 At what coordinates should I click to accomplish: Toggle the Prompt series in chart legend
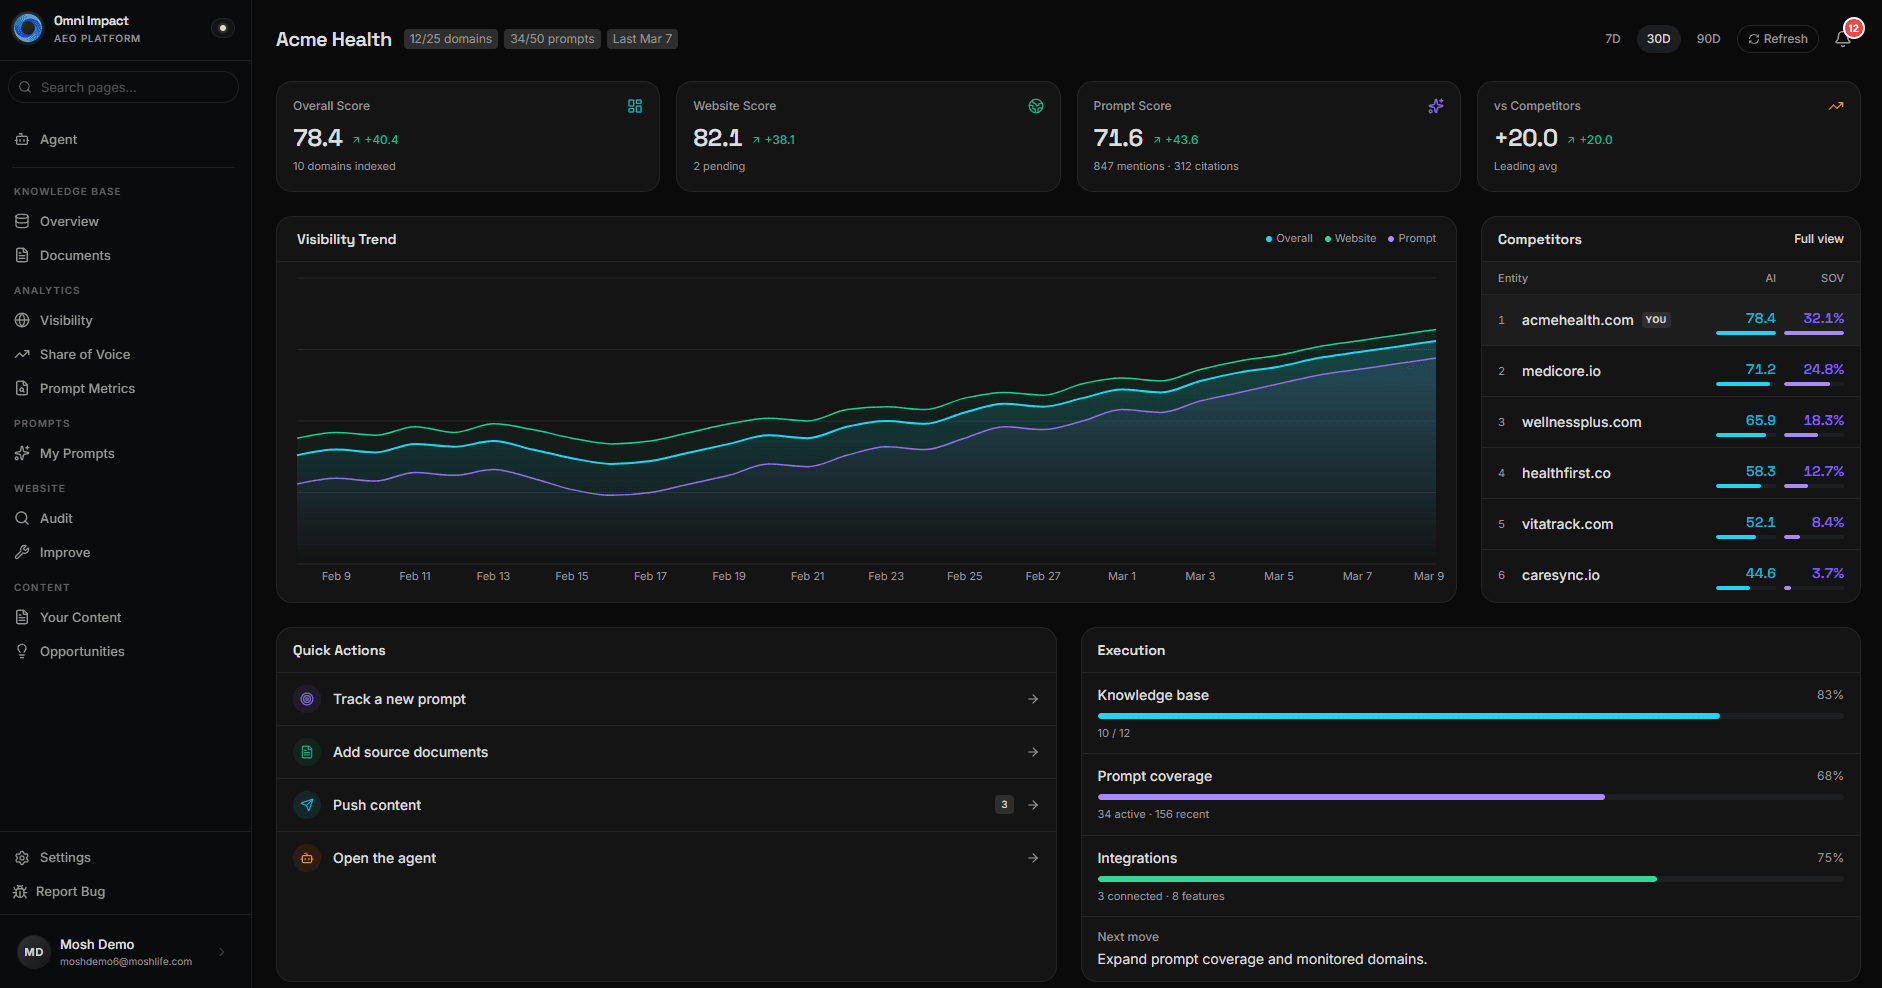click(1412, 239)
